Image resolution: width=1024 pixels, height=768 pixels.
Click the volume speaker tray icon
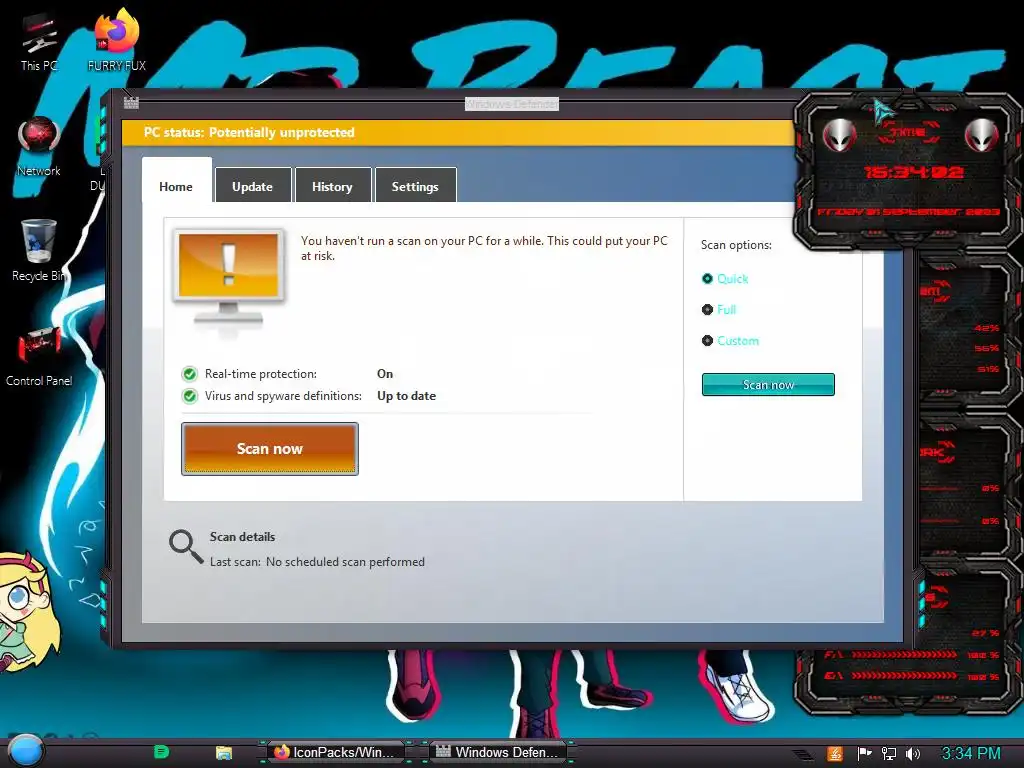912,754
